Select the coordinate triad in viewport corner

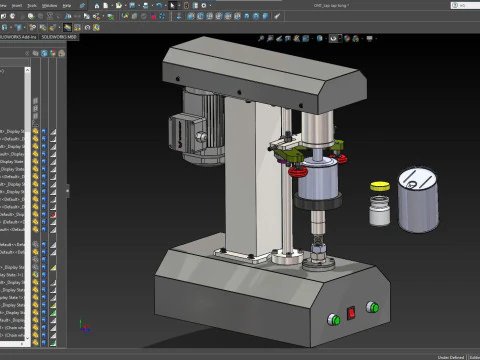[x=84, y=326]
